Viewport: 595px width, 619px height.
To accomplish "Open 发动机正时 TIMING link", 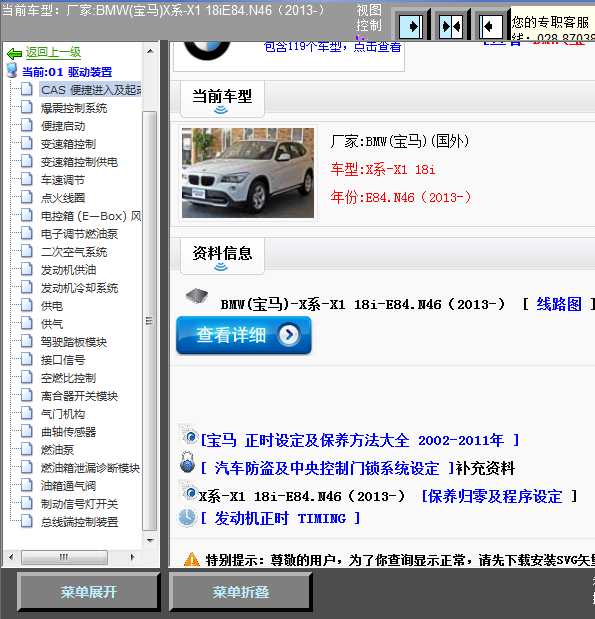I will point(280,518).
